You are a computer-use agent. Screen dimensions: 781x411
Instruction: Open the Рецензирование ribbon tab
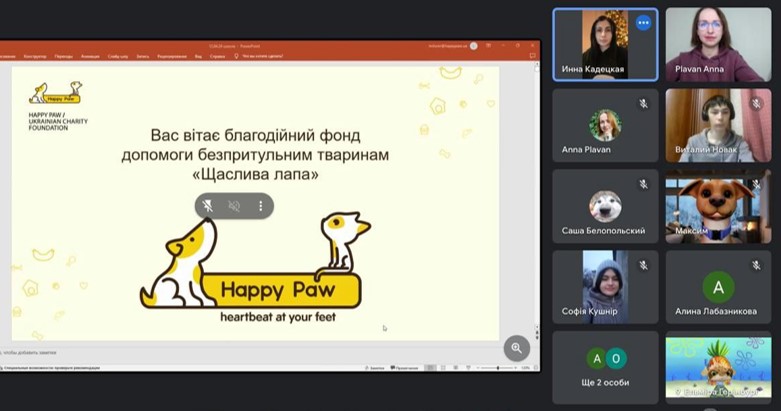coord(172,56)
